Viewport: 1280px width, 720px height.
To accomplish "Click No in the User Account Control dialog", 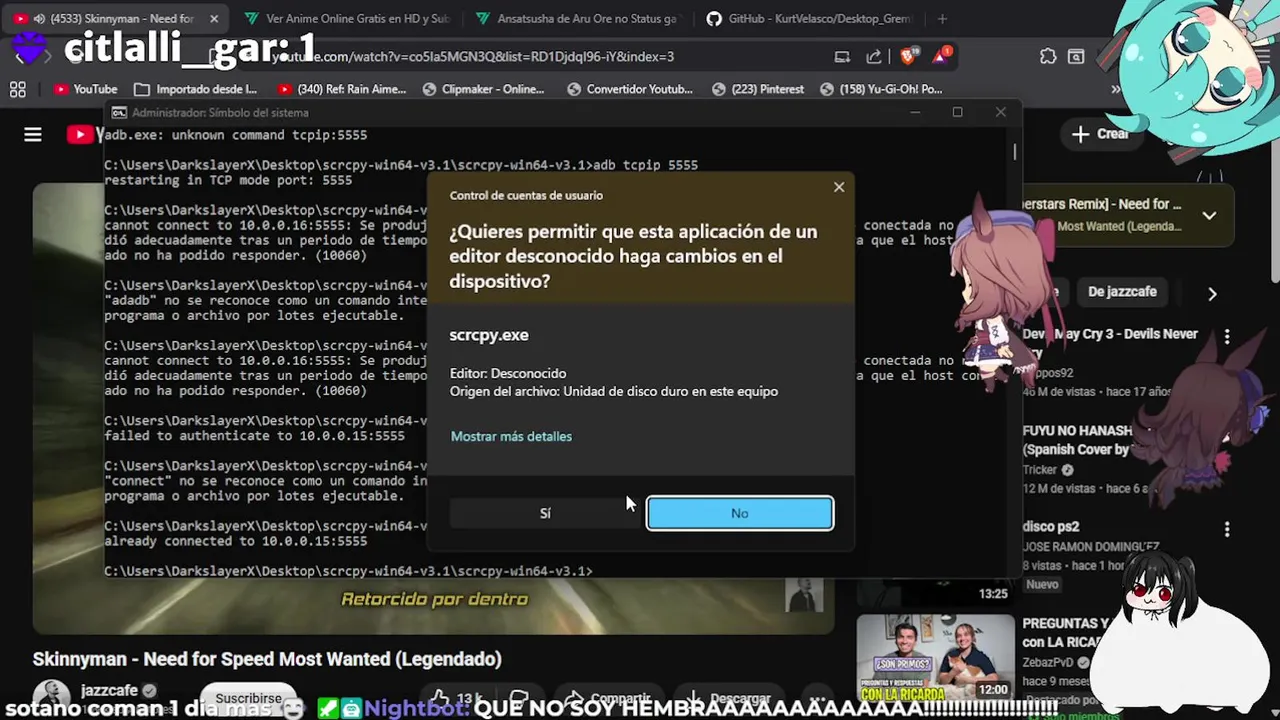I will (x=739, y=513).
